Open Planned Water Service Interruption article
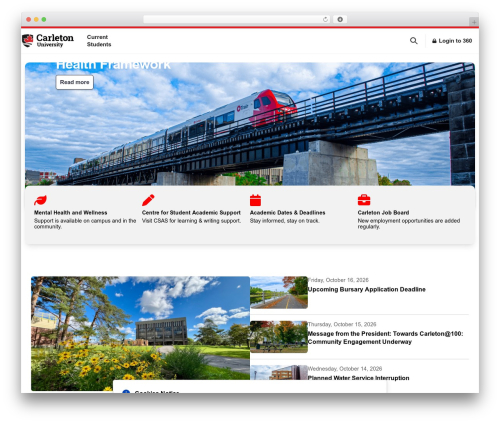The width and height of the screenshot is (500, 423). pyautogui.click(x=358, y=378)
